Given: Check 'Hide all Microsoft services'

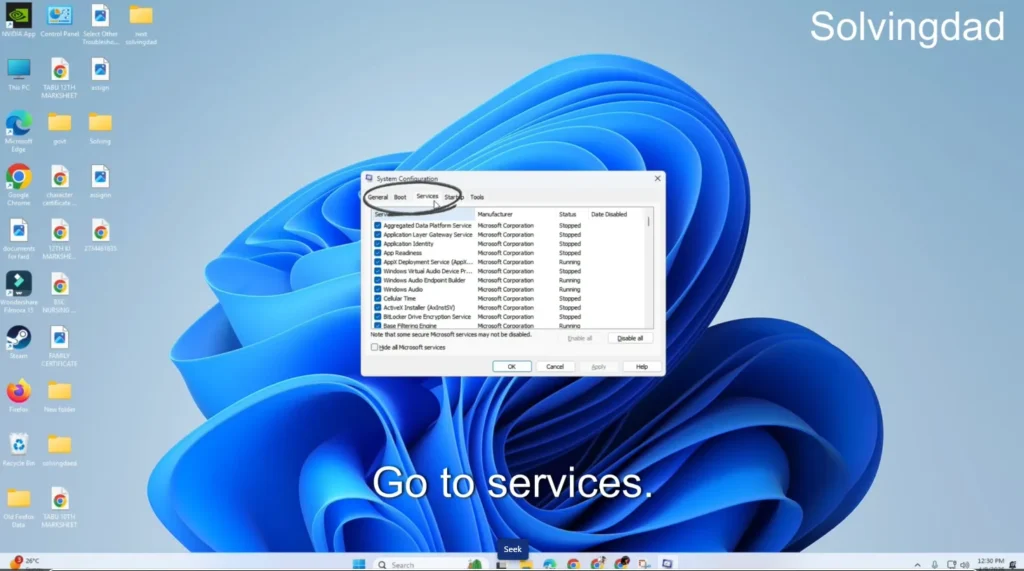Looking at the screenshot, I should tap(374, 348).
